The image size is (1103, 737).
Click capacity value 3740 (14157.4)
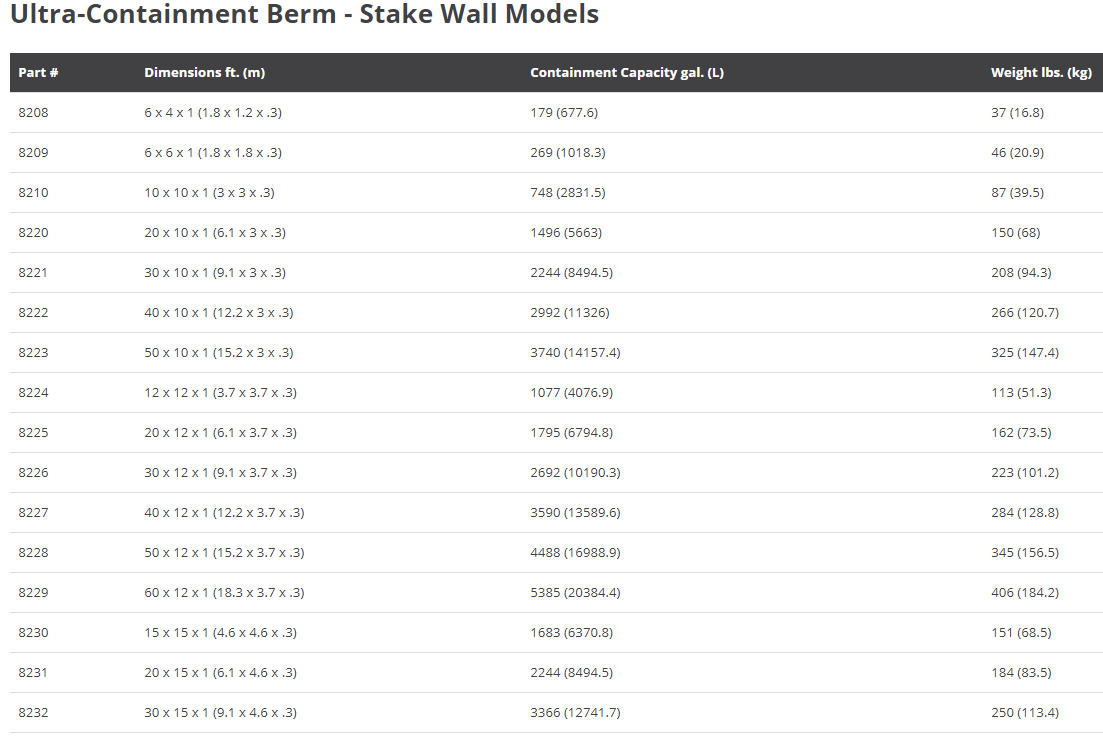click(575, 353)
